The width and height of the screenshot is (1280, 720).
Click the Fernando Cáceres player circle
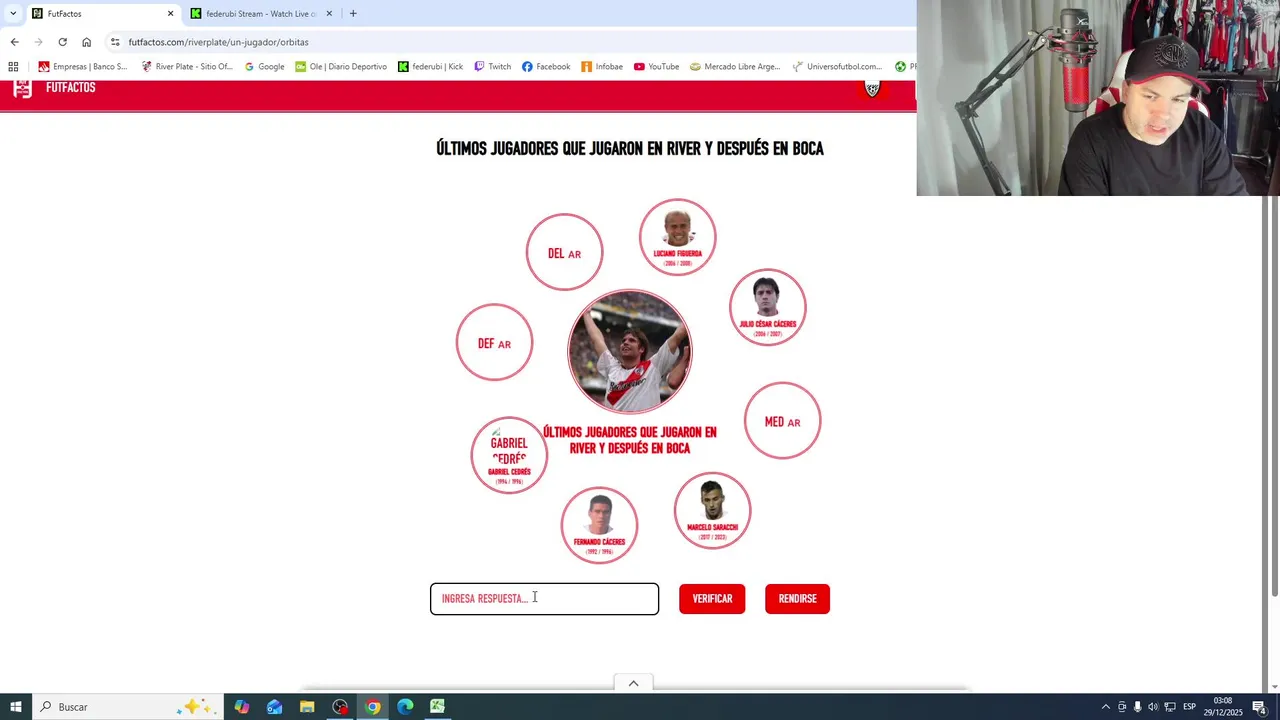tap(599, 525)
